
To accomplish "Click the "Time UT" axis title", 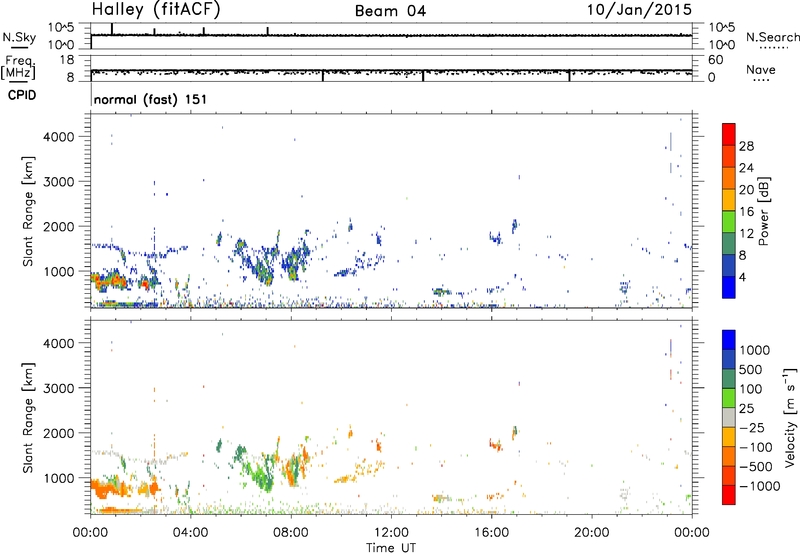I will pos(391,548).
